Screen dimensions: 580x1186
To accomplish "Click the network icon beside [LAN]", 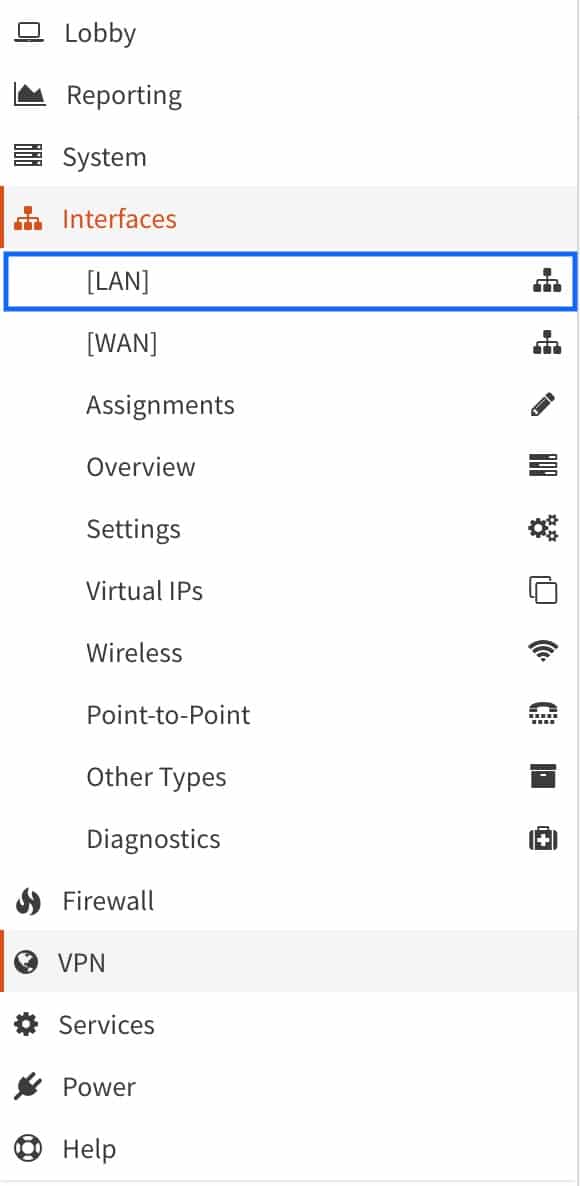I will 546,281.
